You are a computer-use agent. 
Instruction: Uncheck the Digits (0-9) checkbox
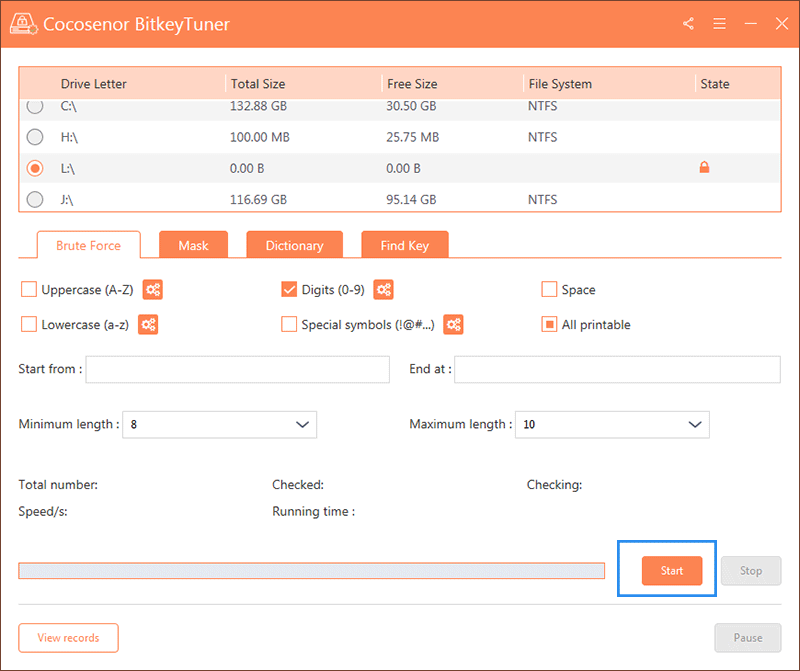289,289
